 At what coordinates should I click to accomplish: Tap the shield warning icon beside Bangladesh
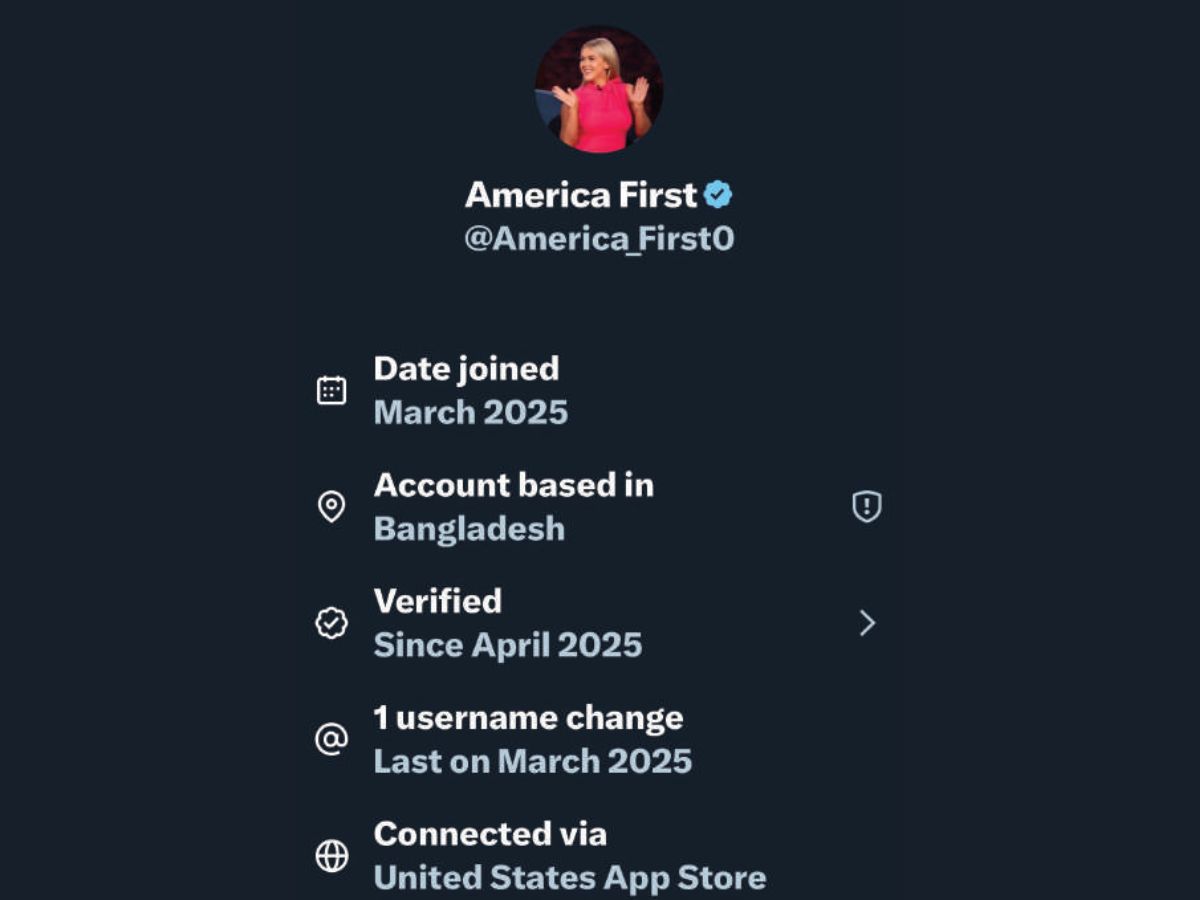[x=866, y=507]
